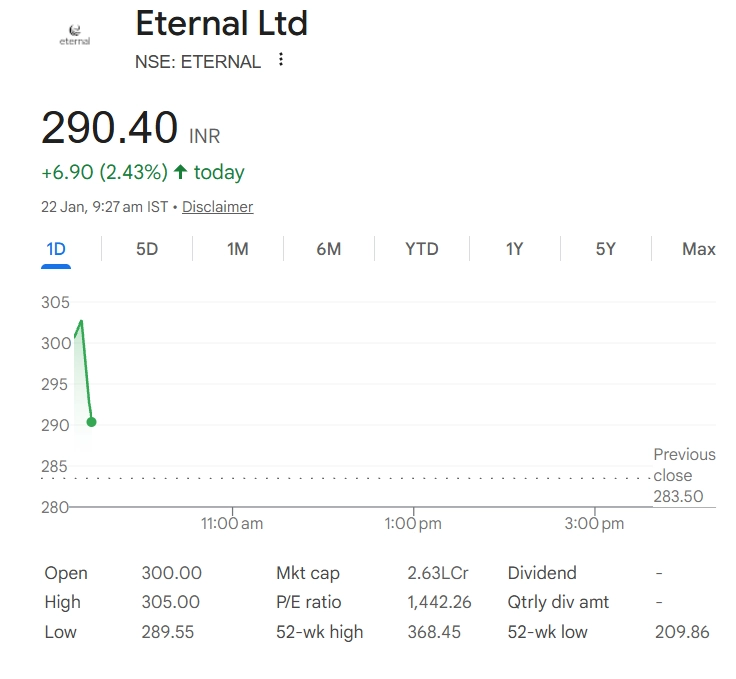Image resolution: width=736 pixels, height=679 pixels.
Task: Click the green current price dot
Action: click(x=91, y=422)
